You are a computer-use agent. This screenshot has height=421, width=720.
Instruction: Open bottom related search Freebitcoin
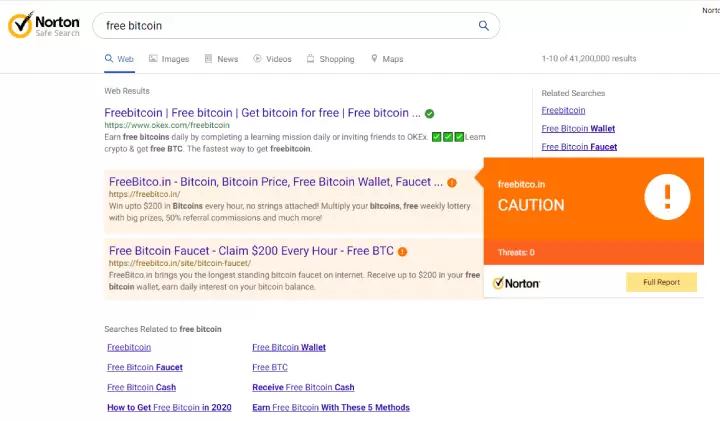pos(129,348)
